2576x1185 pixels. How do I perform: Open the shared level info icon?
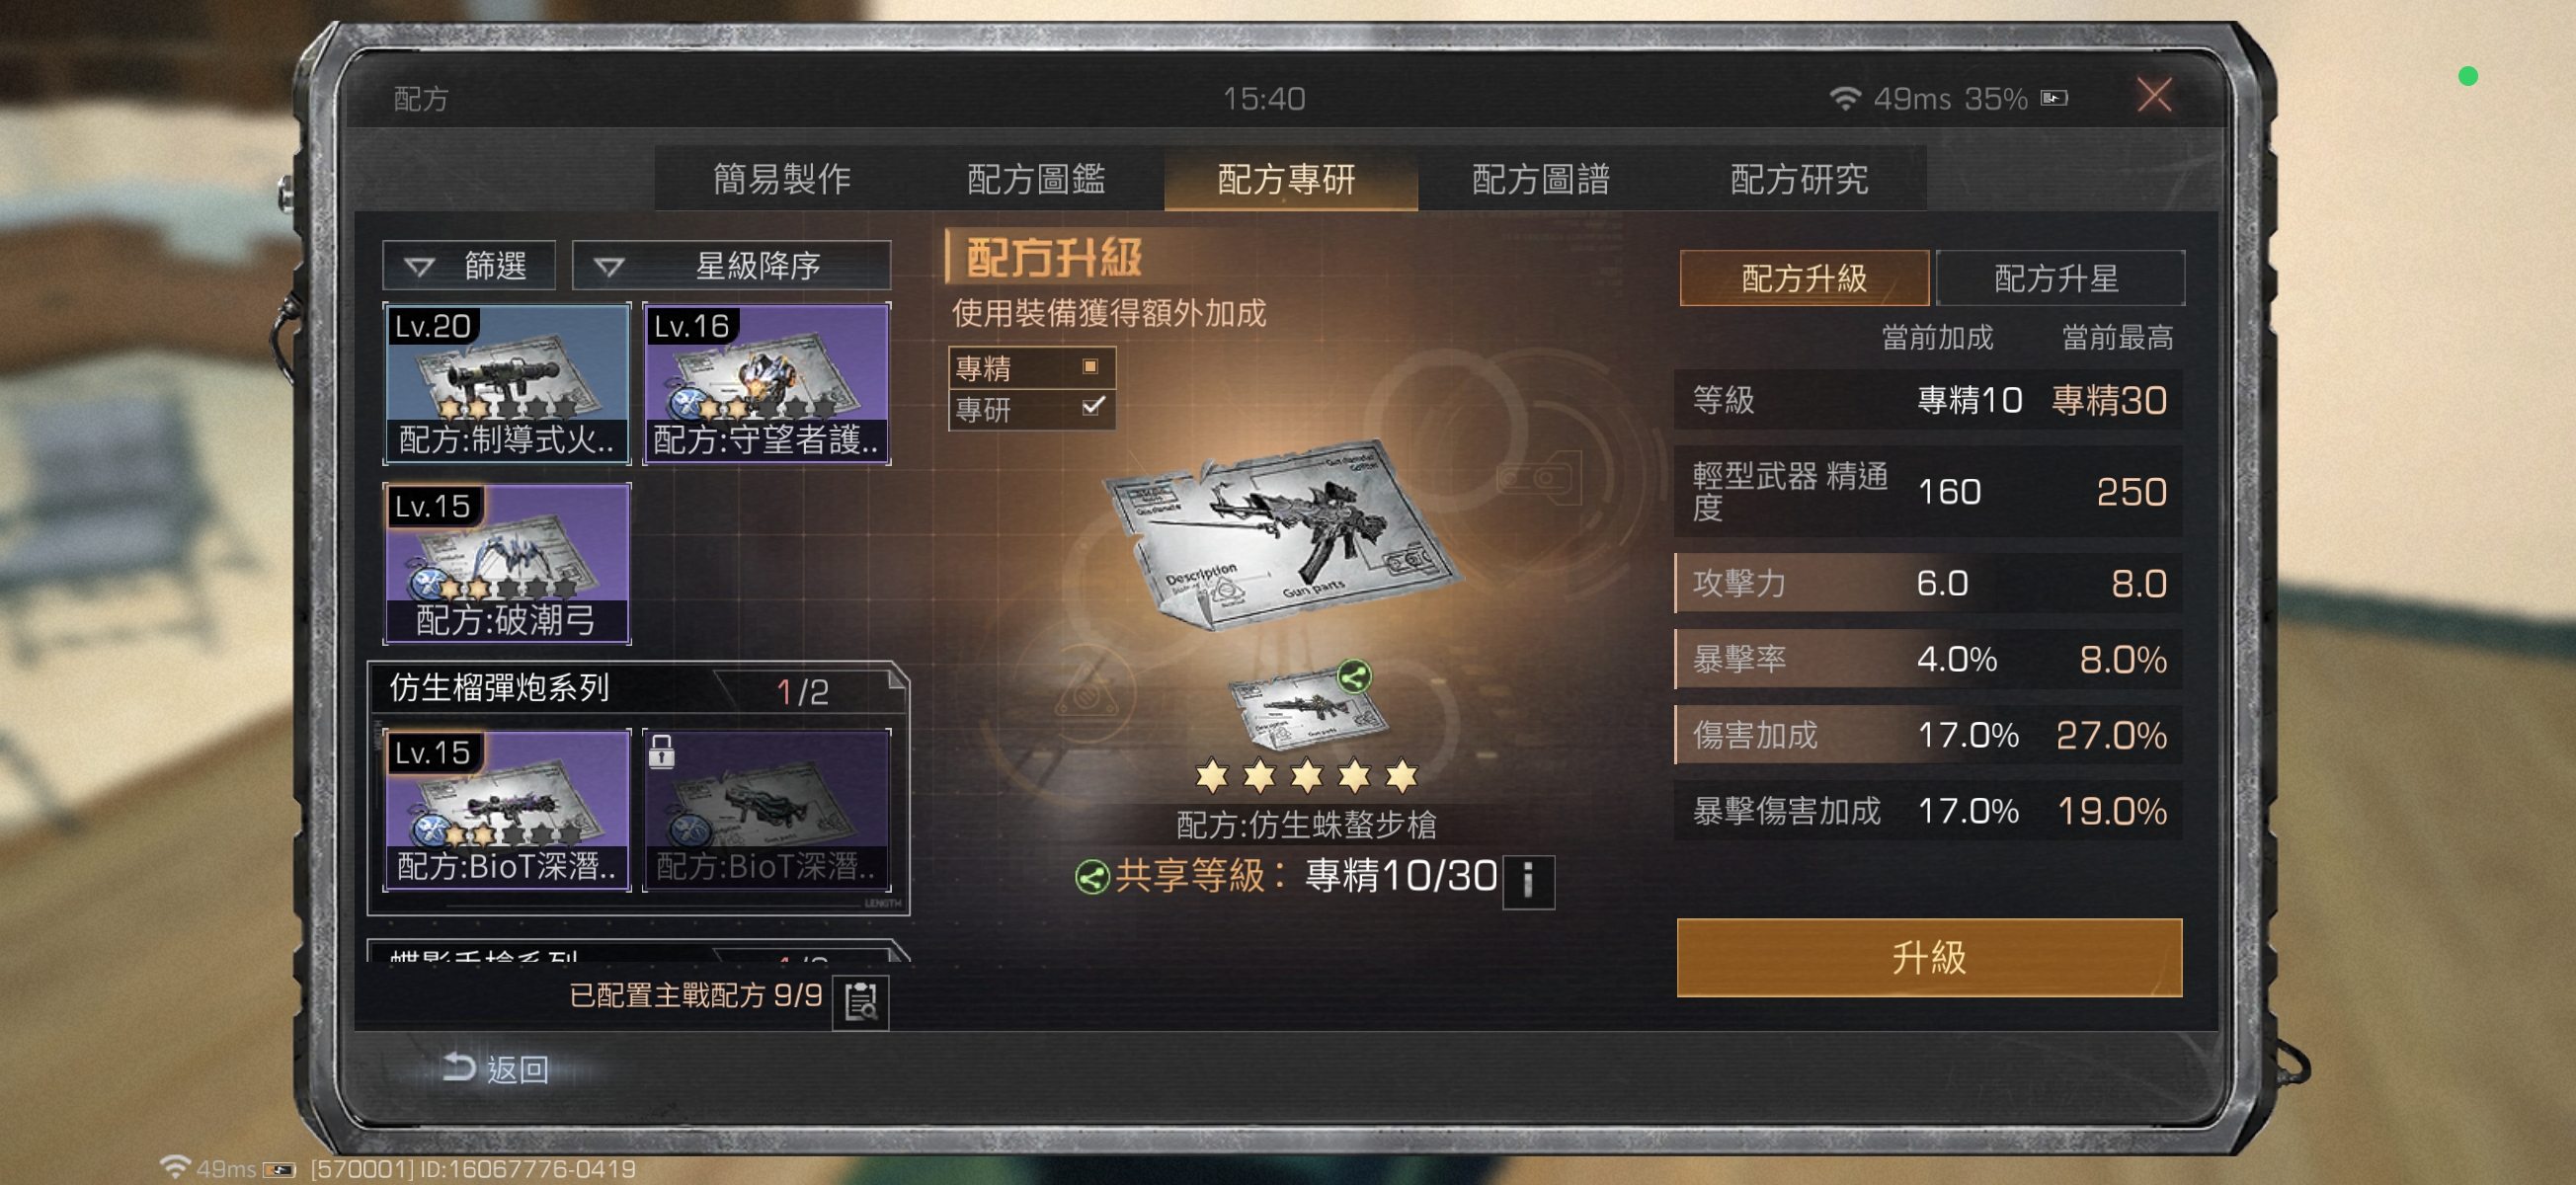(x=1527, y=881)
